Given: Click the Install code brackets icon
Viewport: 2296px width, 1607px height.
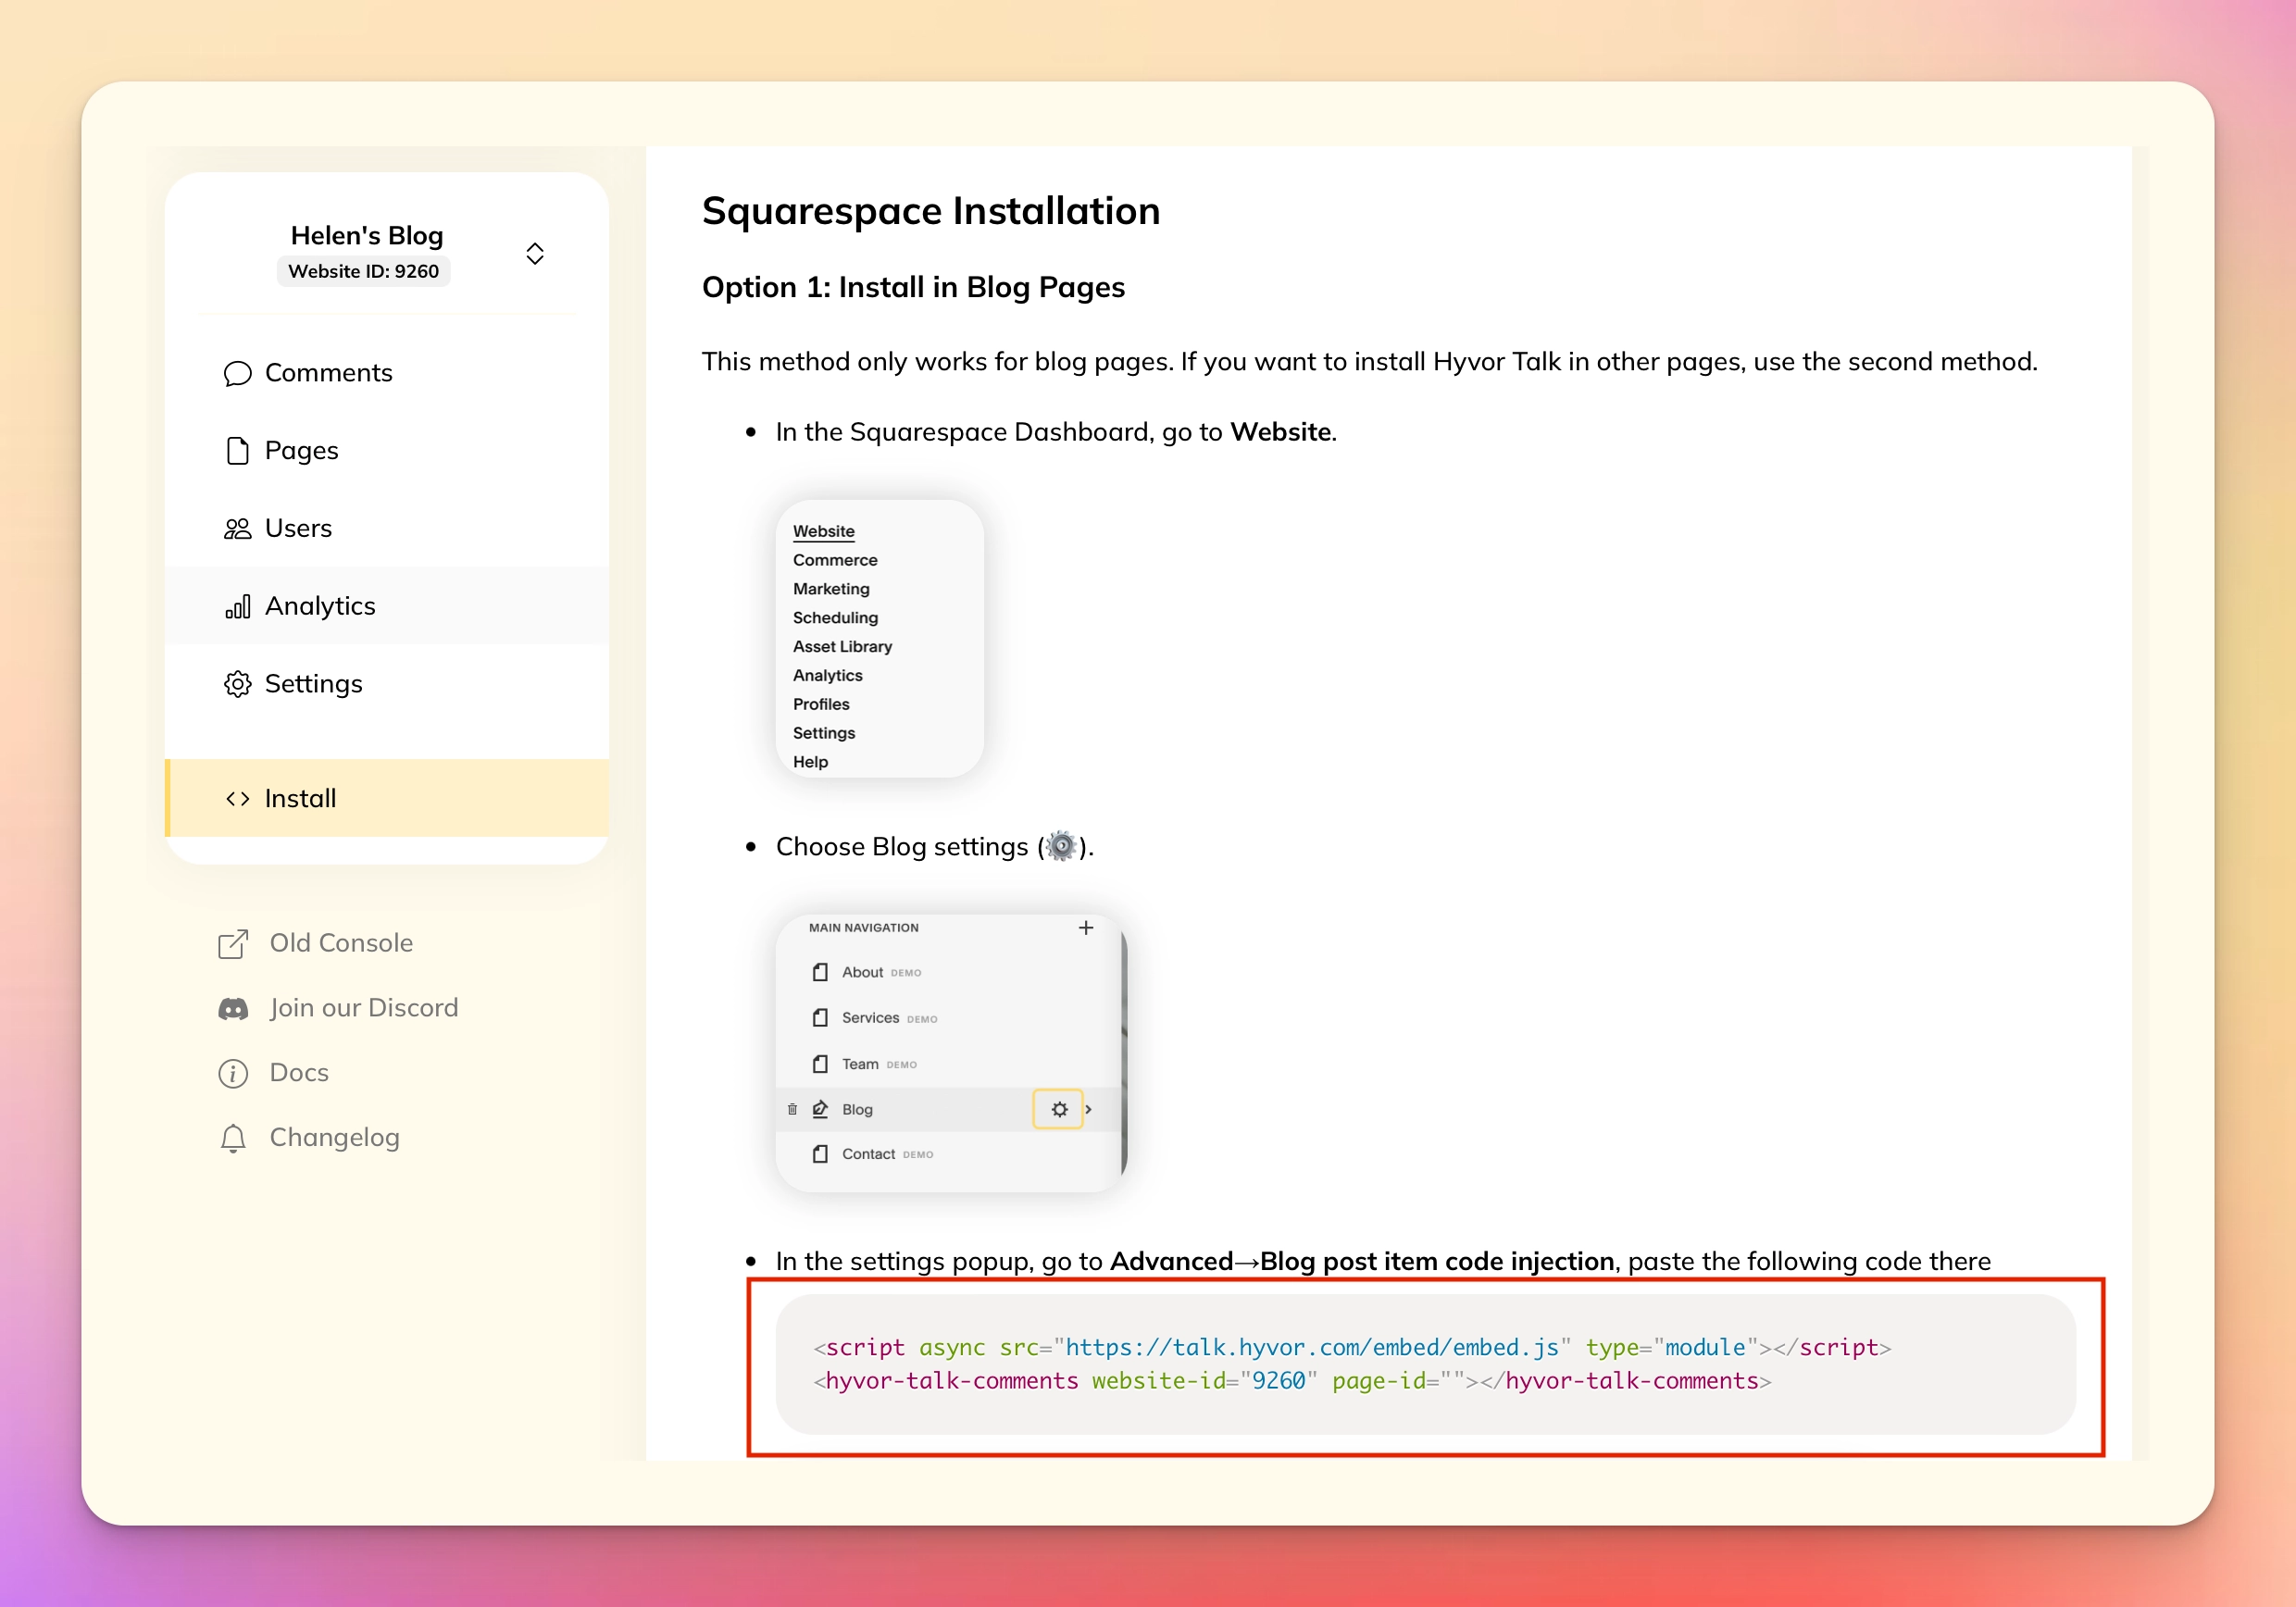Looking at the screenshot, I should (x=237, y=798).
